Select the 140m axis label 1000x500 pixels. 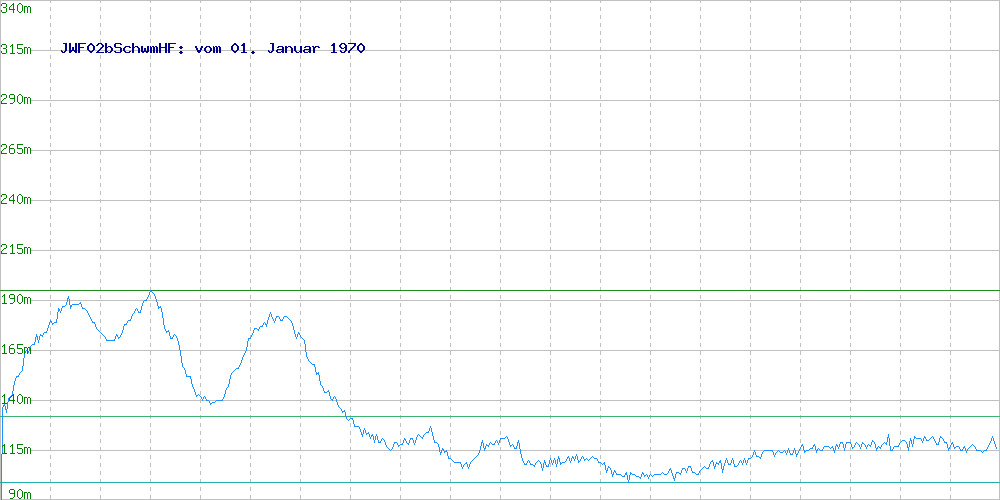pyautogui.click(x=17, y=399)
